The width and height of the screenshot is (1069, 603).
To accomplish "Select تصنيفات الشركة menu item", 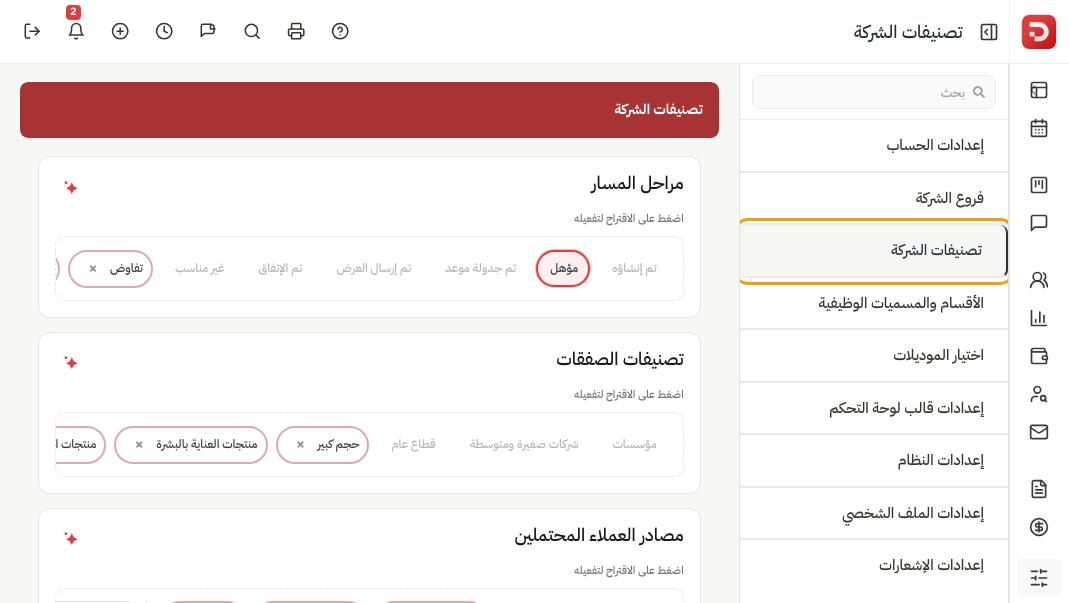I will click(873, 250).
